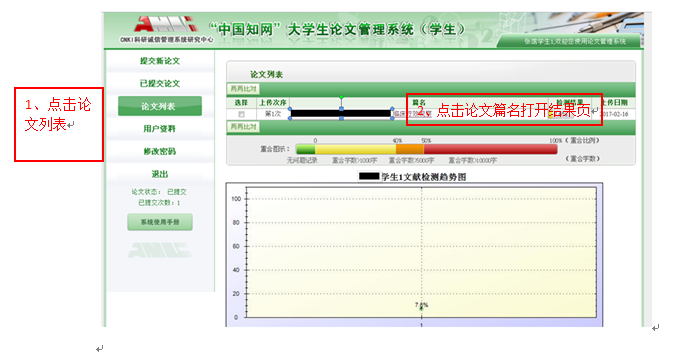Image resolution: width=694 pixels, height=360 pixels.
Task: Click the 重合字数>10000字 legend label
Action: (x=473, y=160)
